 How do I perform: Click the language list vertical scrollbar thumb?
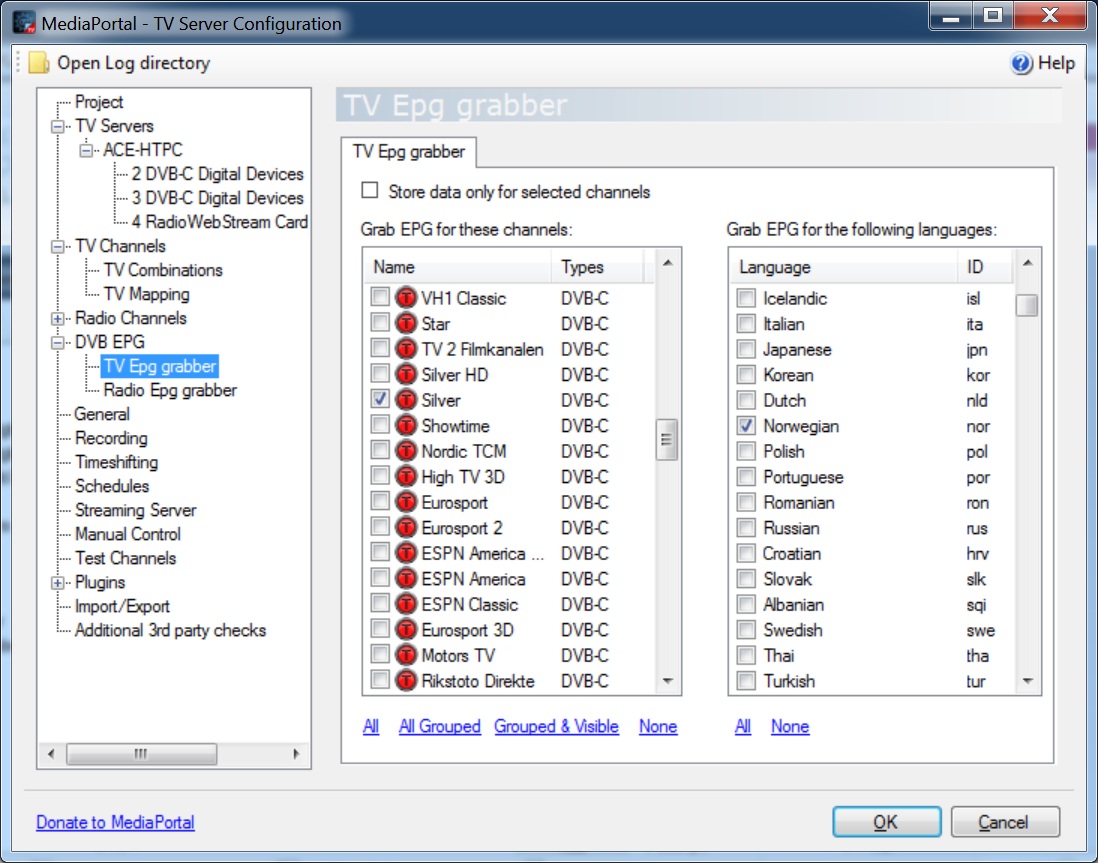(x=1027, y=305)
